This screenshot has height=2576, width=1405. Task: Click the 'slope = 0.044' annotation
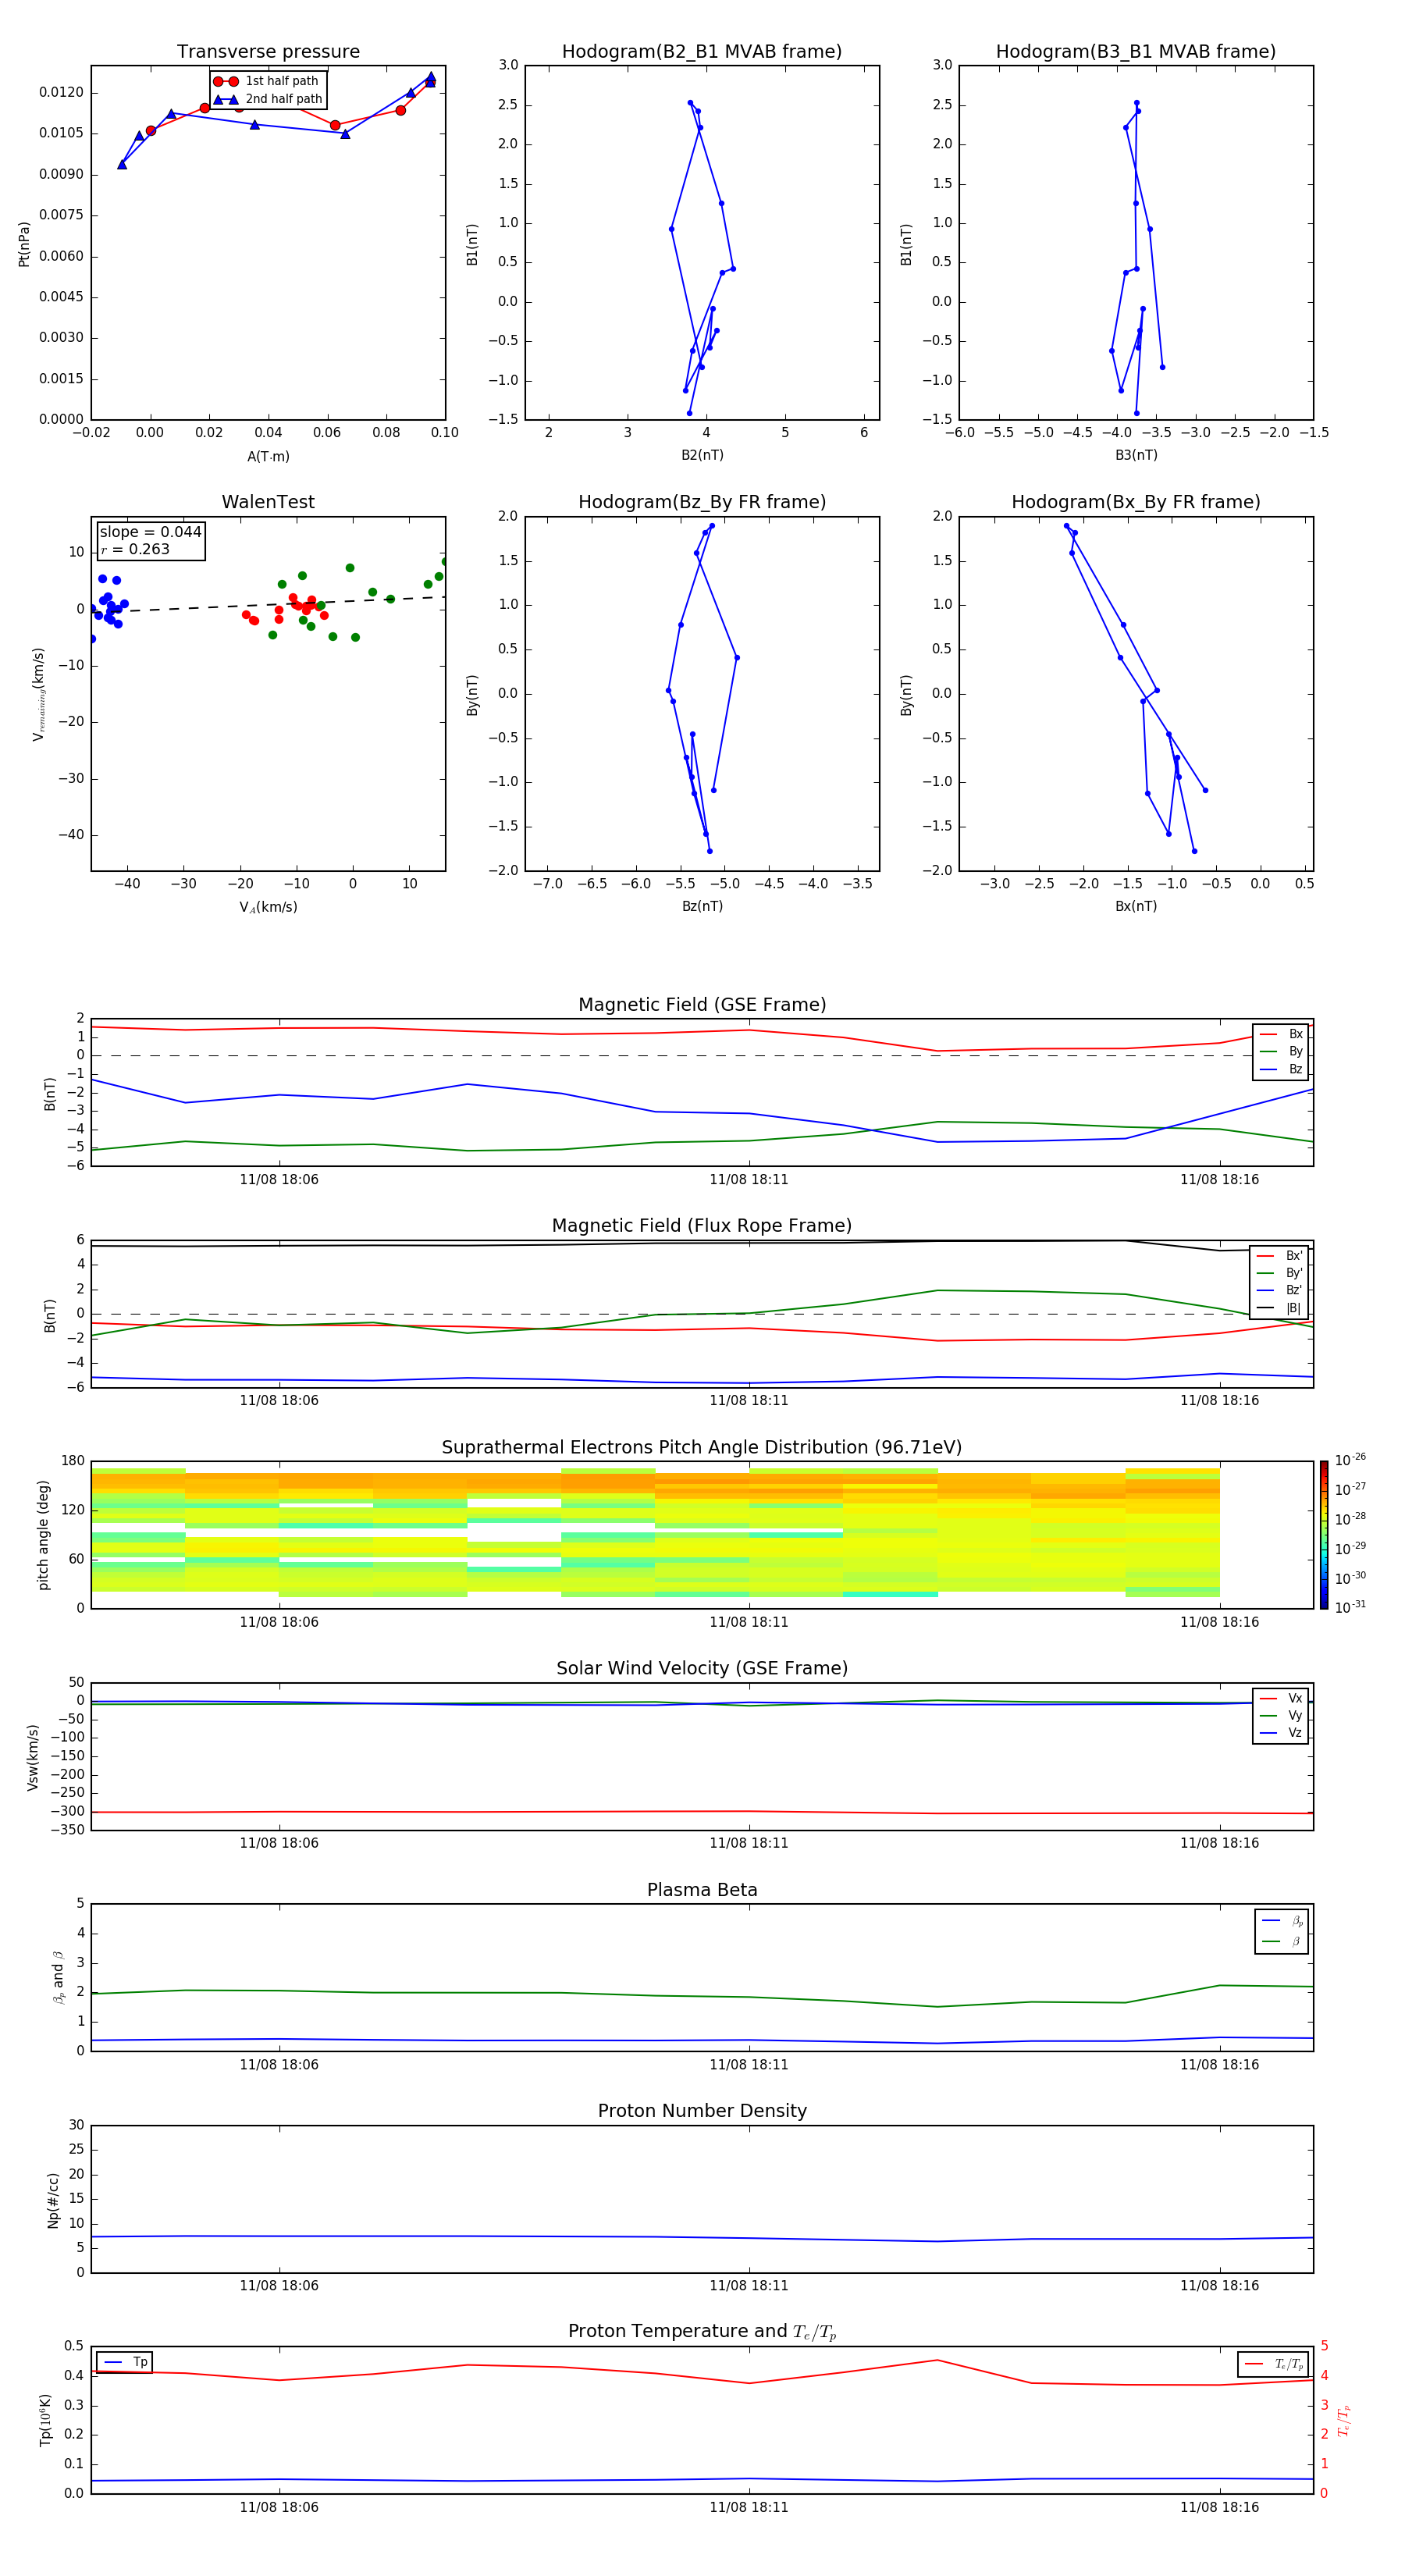tap(151, 532)
